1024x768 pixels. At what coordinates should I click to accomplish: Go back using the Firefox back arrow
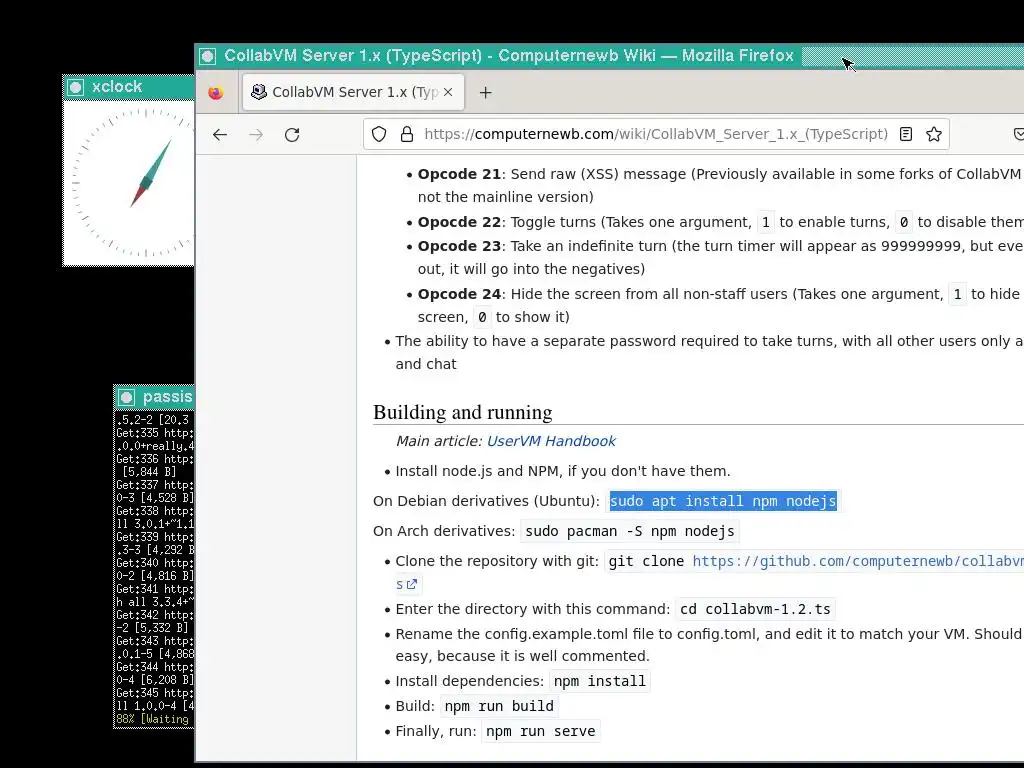point(219,135)
